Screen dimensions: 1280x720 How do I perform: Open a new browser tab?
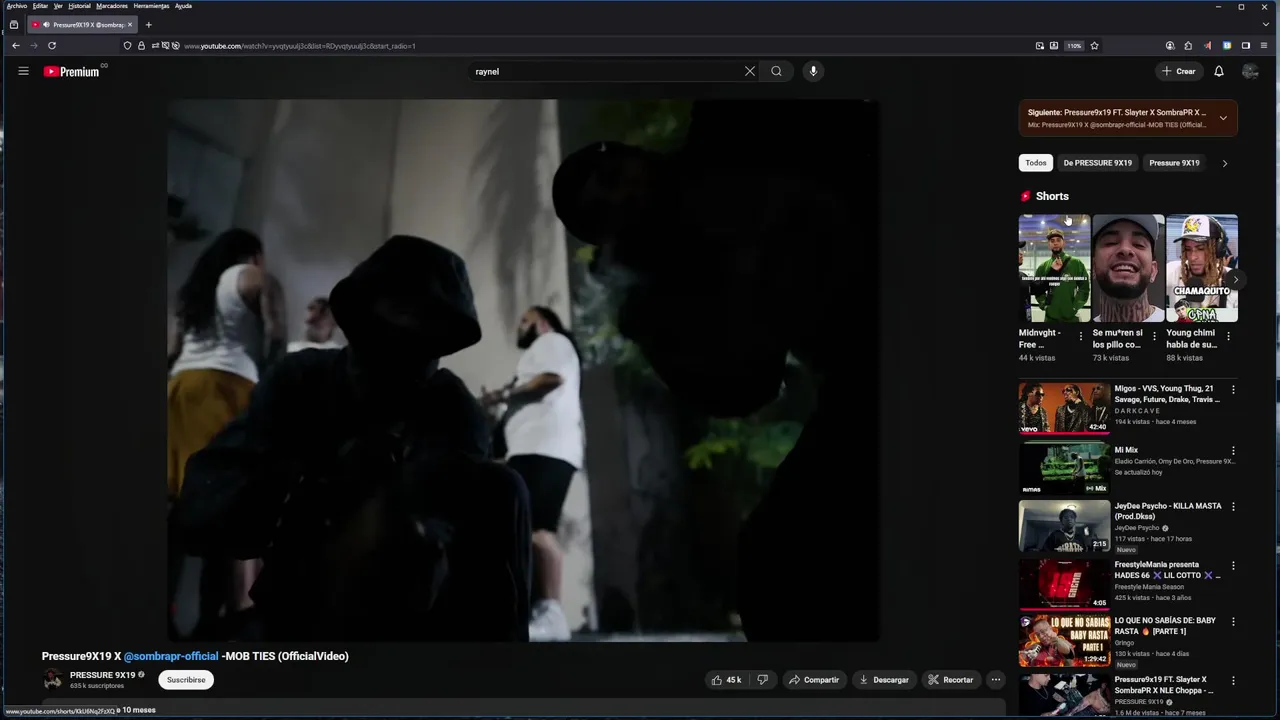[148, 24]
